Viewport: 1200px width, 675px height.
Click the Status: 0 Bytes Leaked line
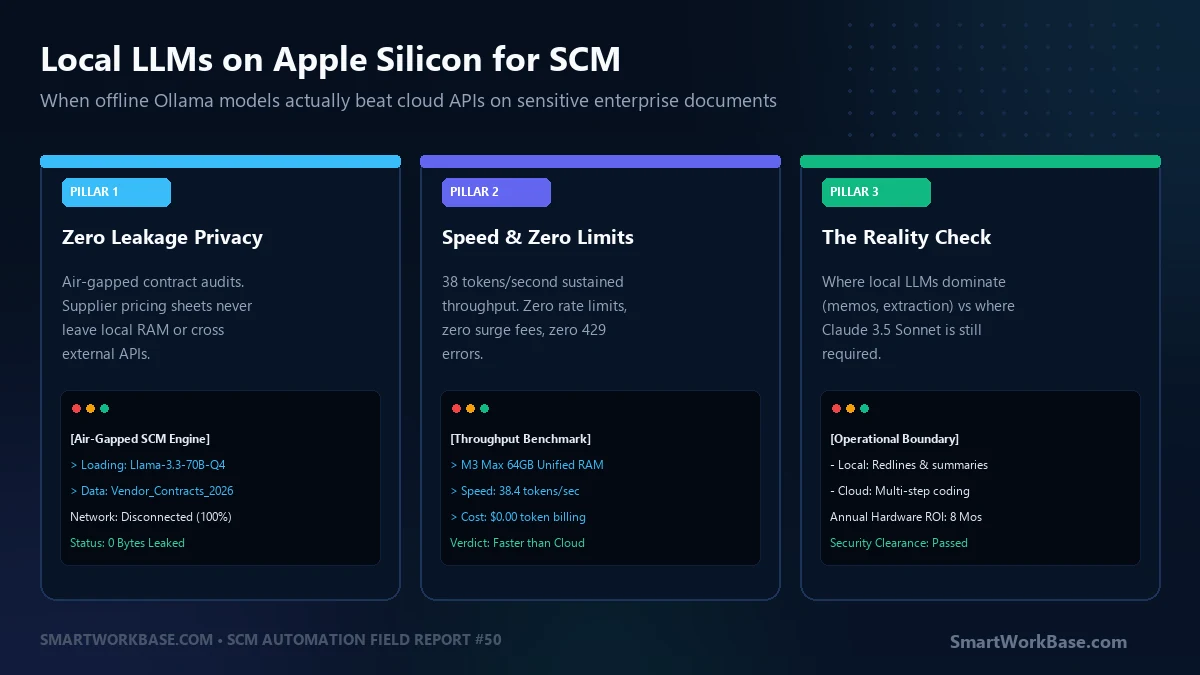(x=127, y=543)
